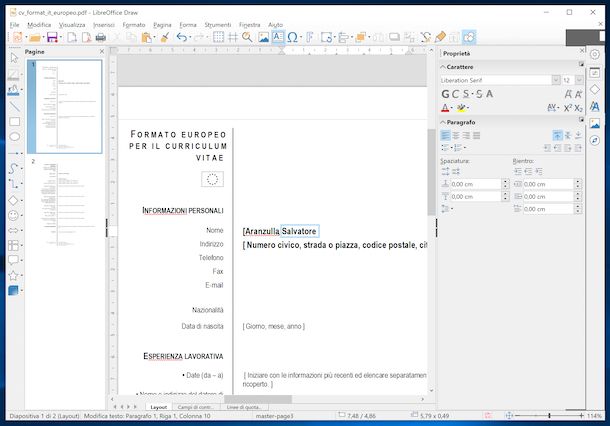Click the before-text indent input field
This screenshot has width=610, height=426.
549,184
